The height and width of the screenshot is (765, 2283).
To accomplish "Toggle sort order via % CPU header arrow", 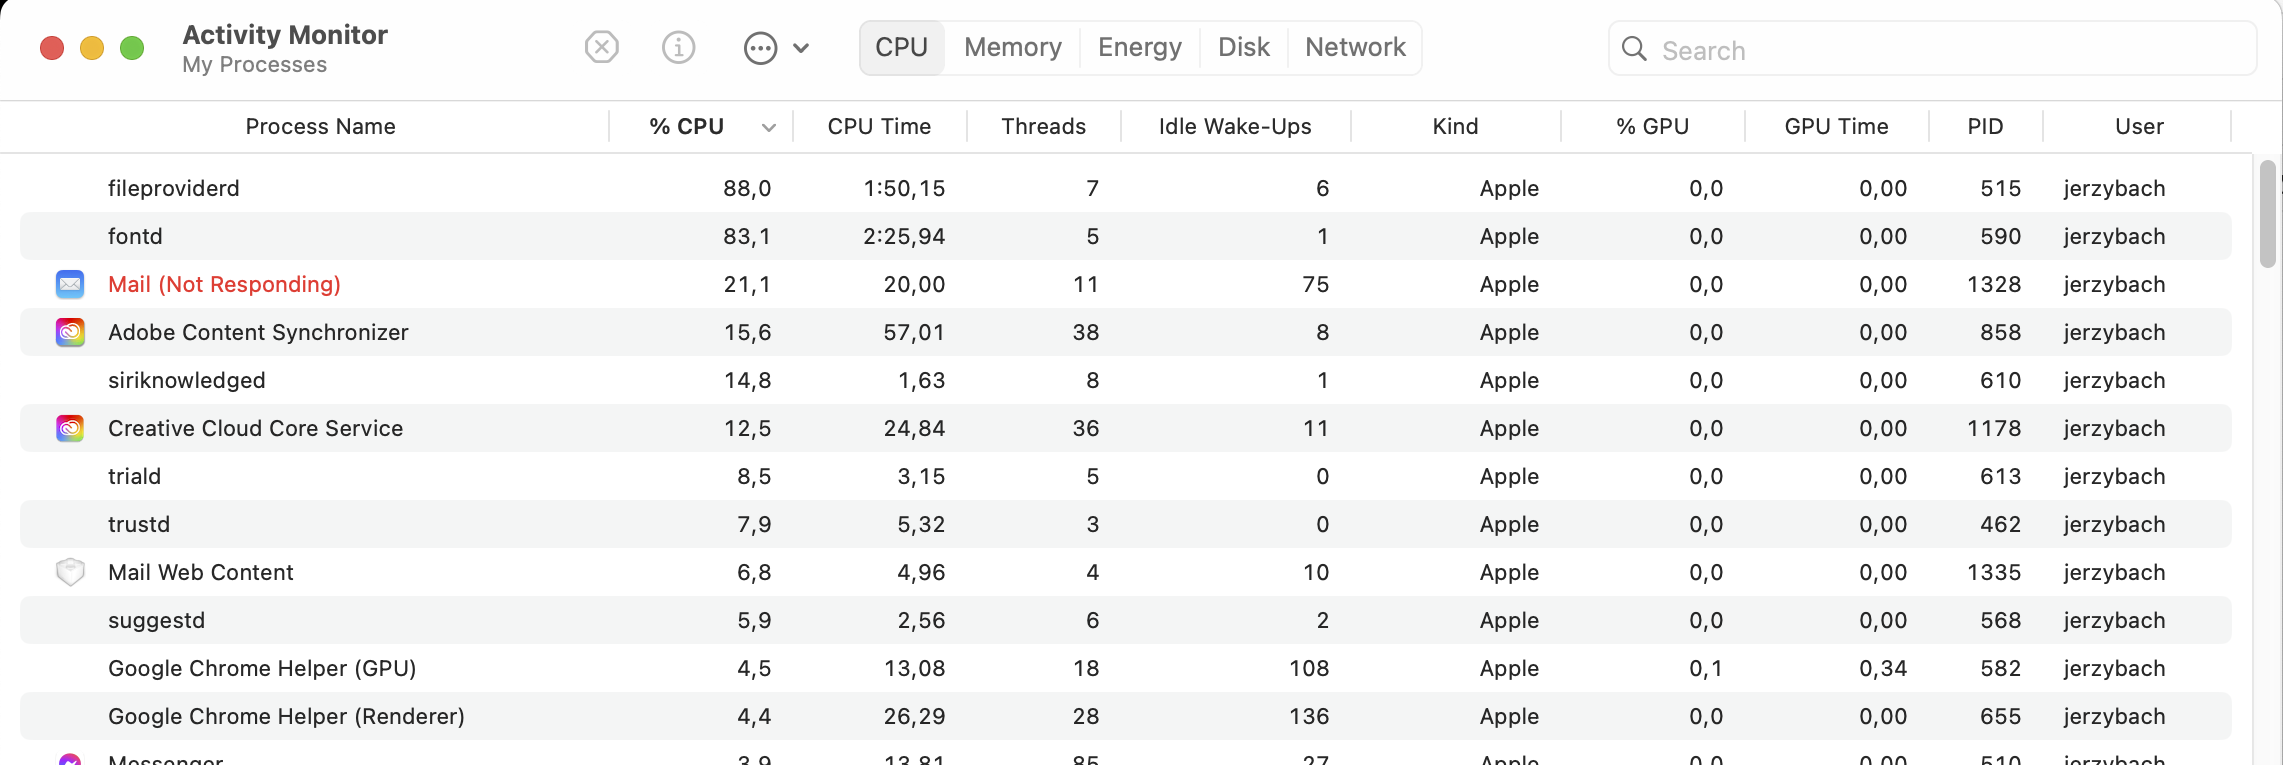I will (x=768, y=127).
